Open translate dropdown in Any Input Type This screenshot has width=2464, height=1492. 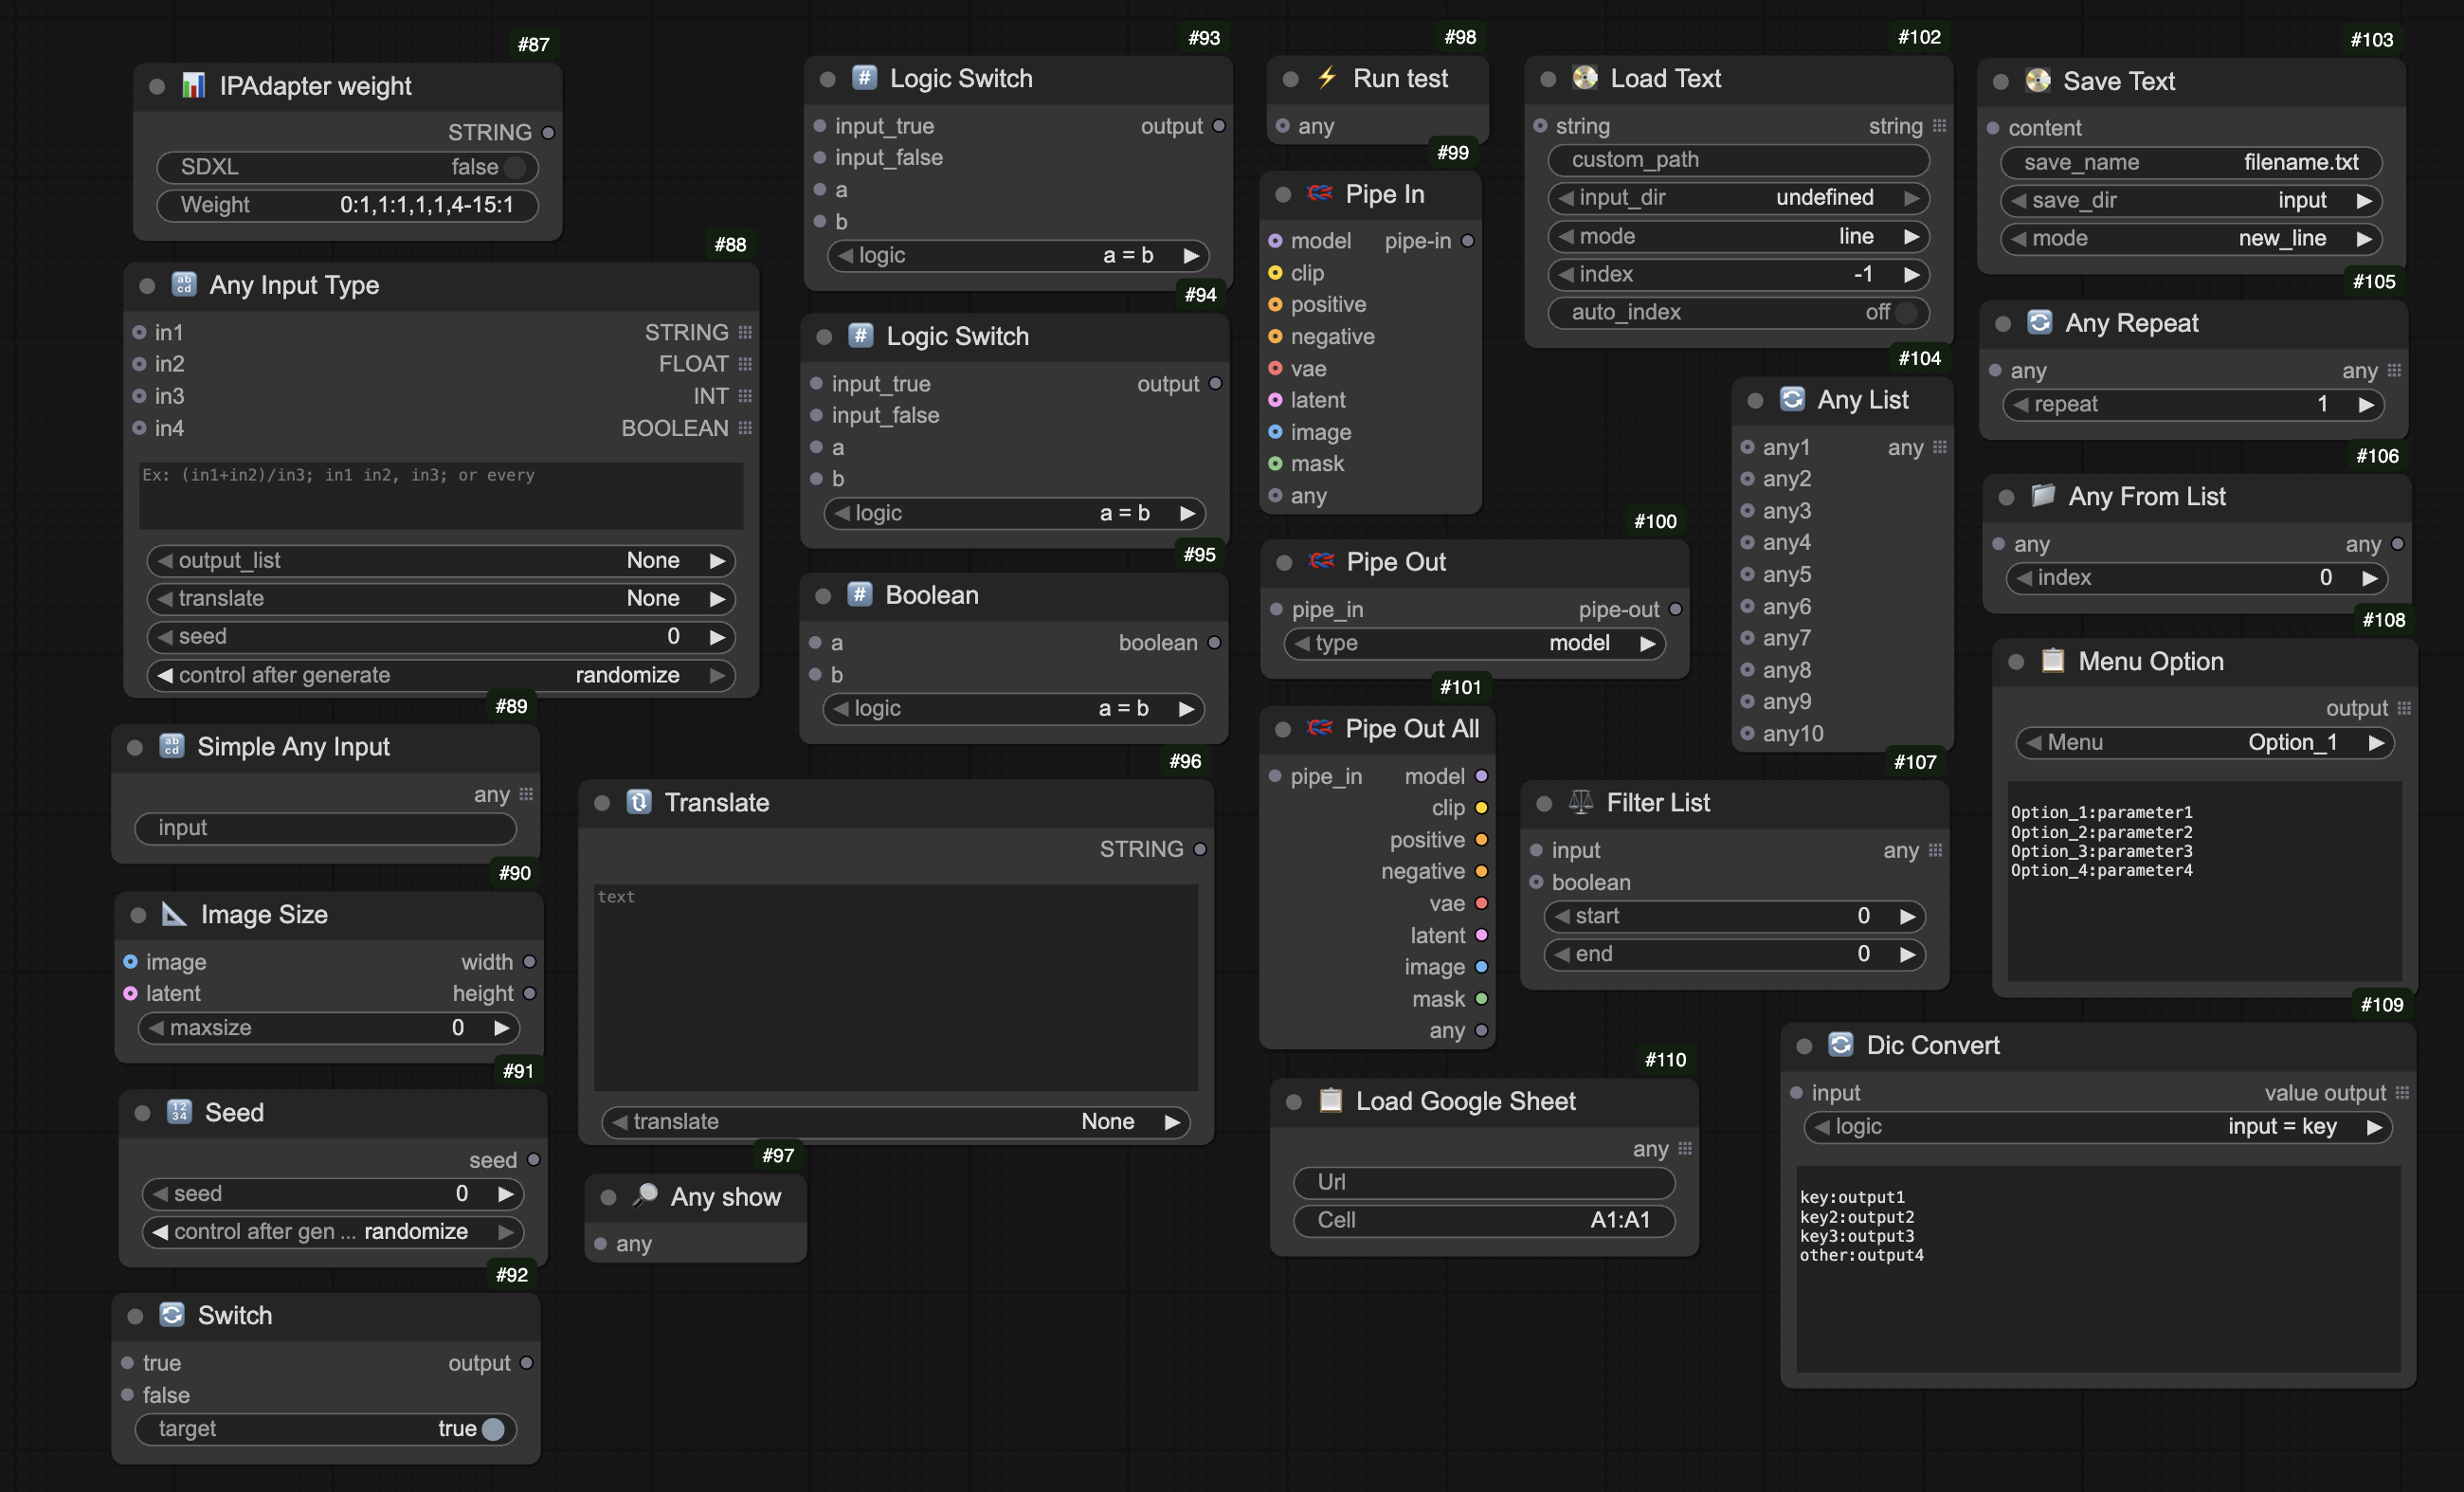(441, 598)
